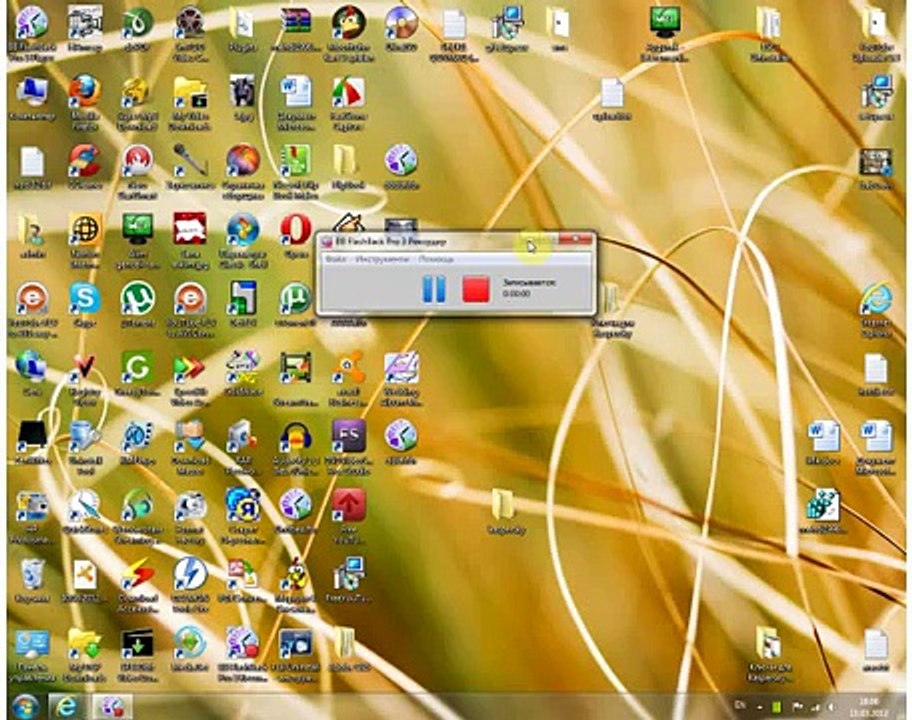Select the film reel desktop shortcut
Image resolution: width=912 pixels, height=720 pixels.
(x=190, y=32)
